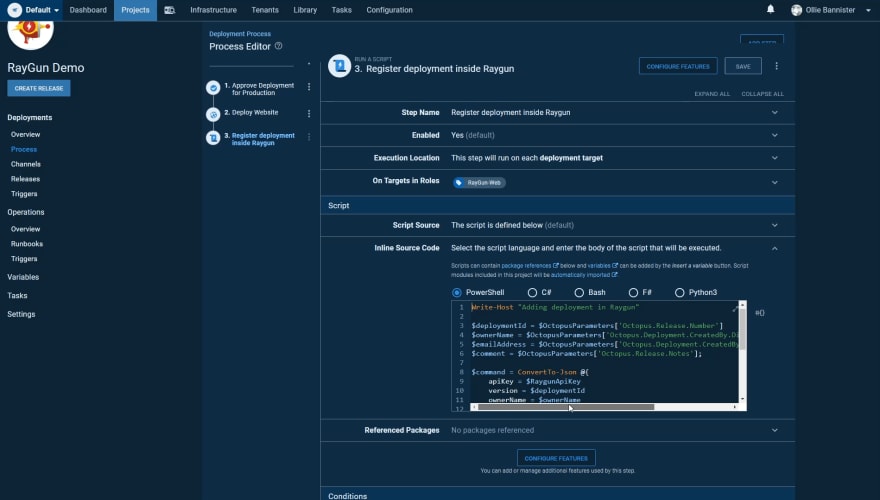Open Tasks in top navigation
880x500 pixels.
(341, 10)
